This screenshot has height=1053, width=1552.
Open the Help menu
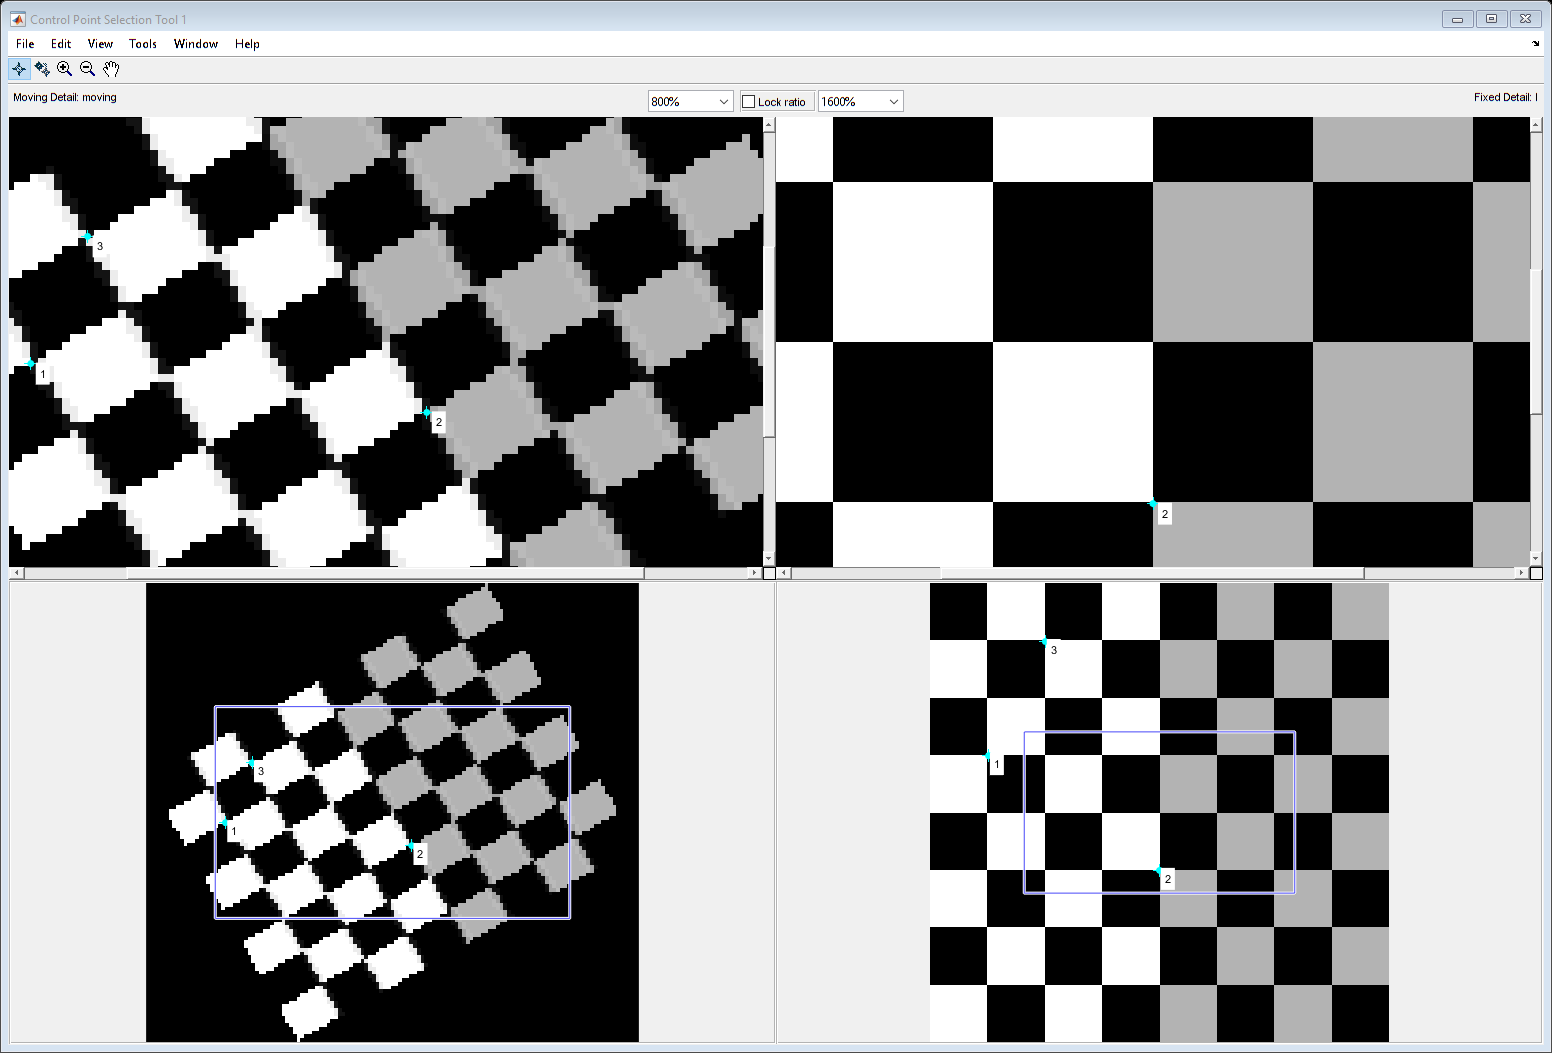tap(247, 44)
